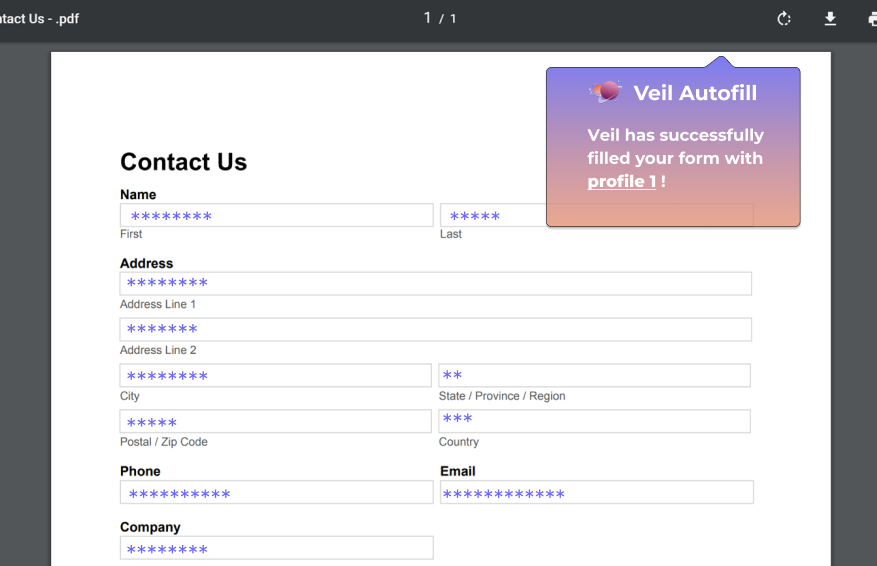Focus the First name field
The image size is (877, 566).
[276, 216]
